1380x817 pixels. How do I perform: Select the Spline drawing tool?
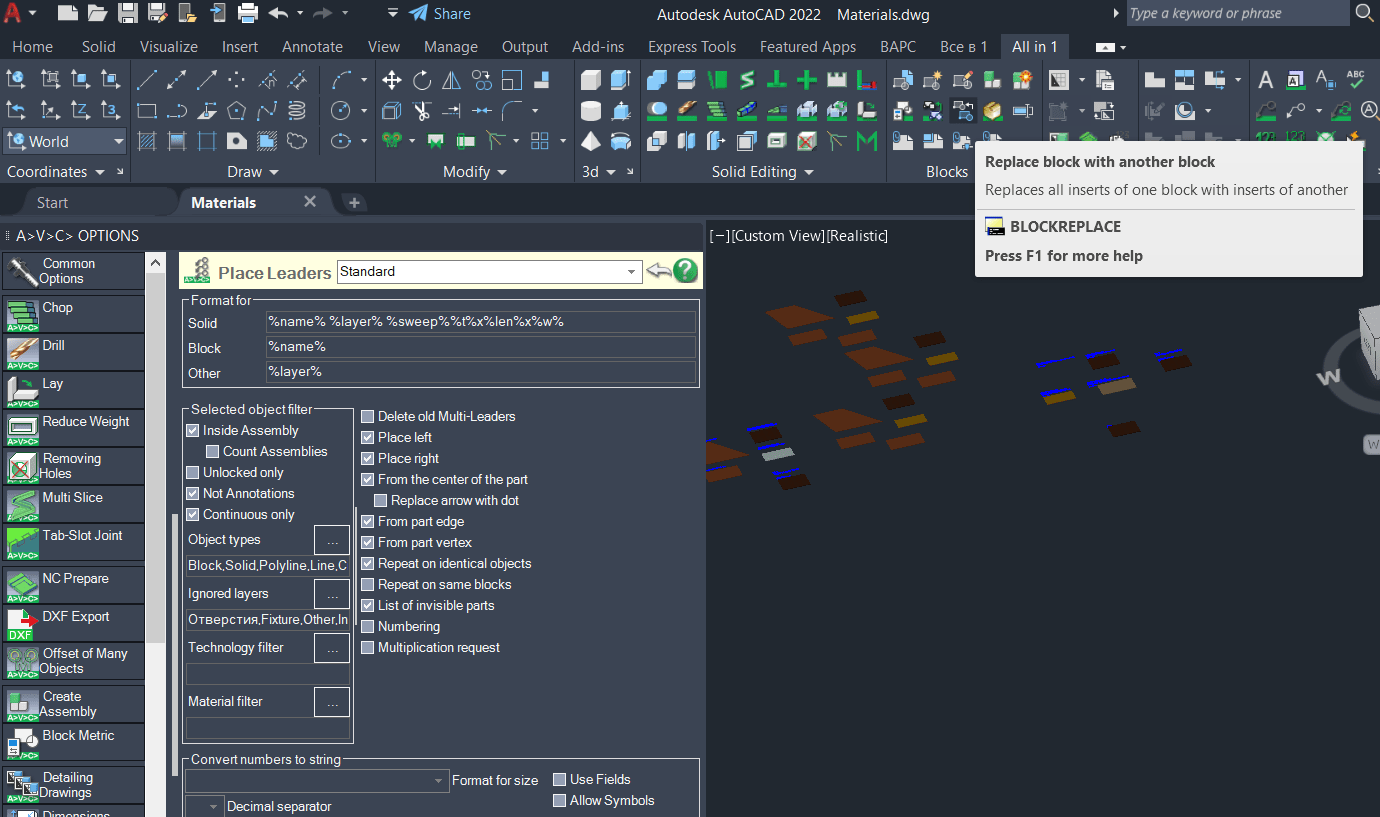tap(267, 110)
